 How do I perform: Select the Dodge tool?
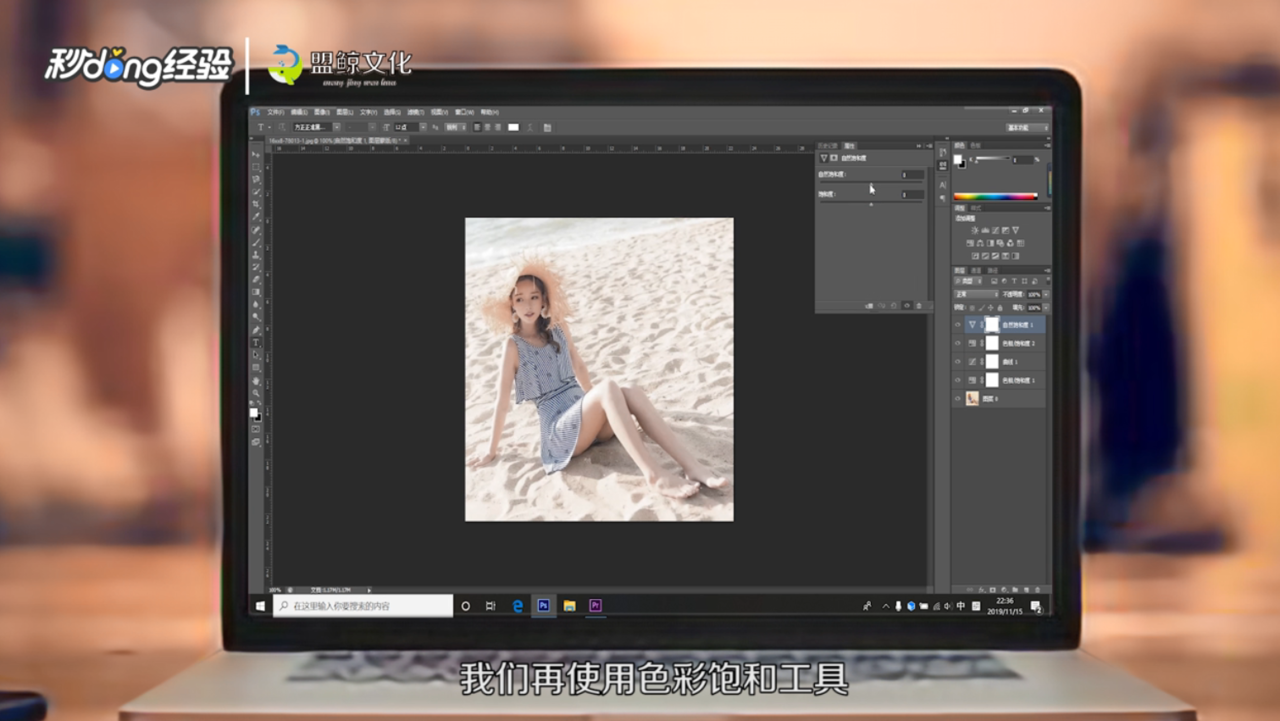click(x=256, y=317)
